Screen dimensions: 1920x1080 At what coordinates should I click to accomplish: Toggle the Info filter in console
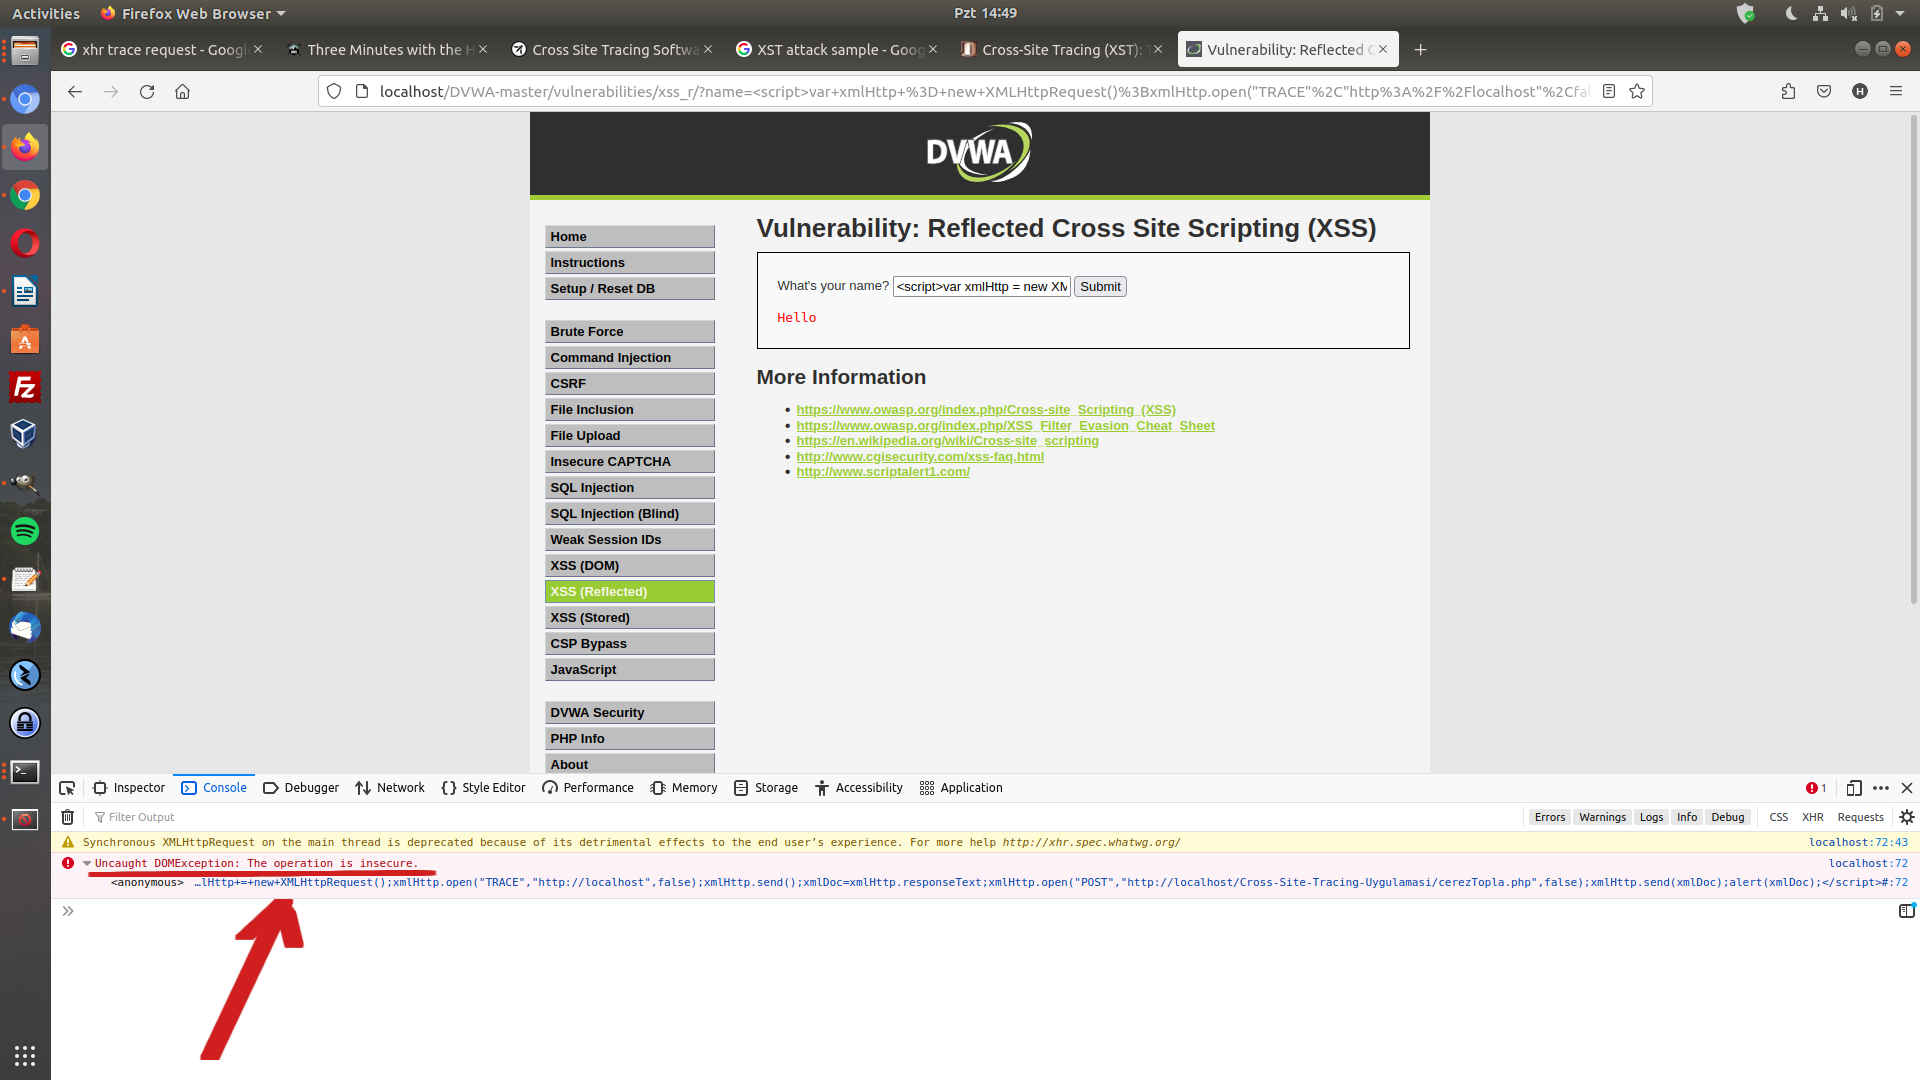tap(1687, 817)
